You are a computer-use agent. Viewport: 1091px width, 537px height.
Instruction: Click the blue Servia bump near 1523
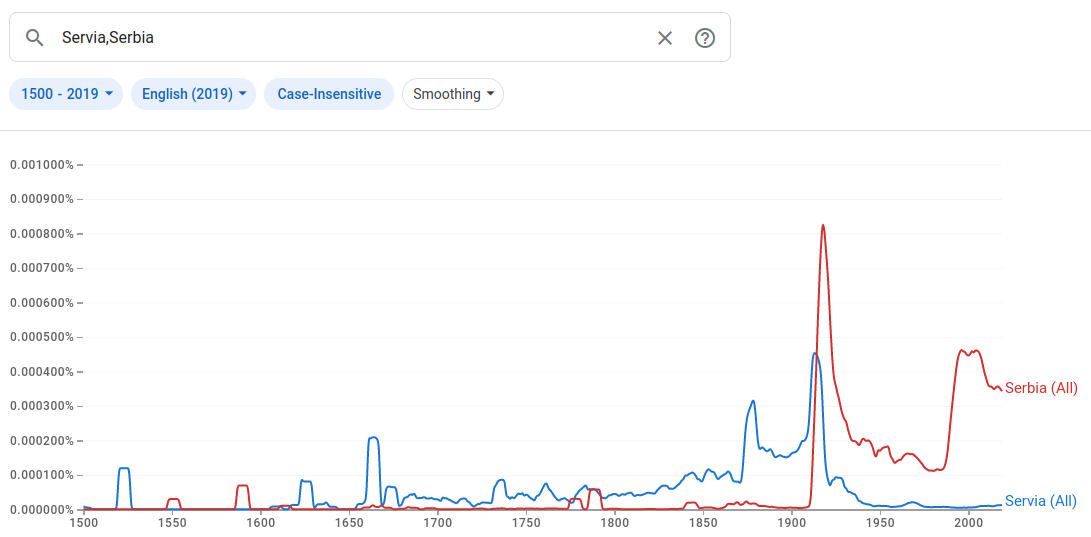[x=124, y=468]
